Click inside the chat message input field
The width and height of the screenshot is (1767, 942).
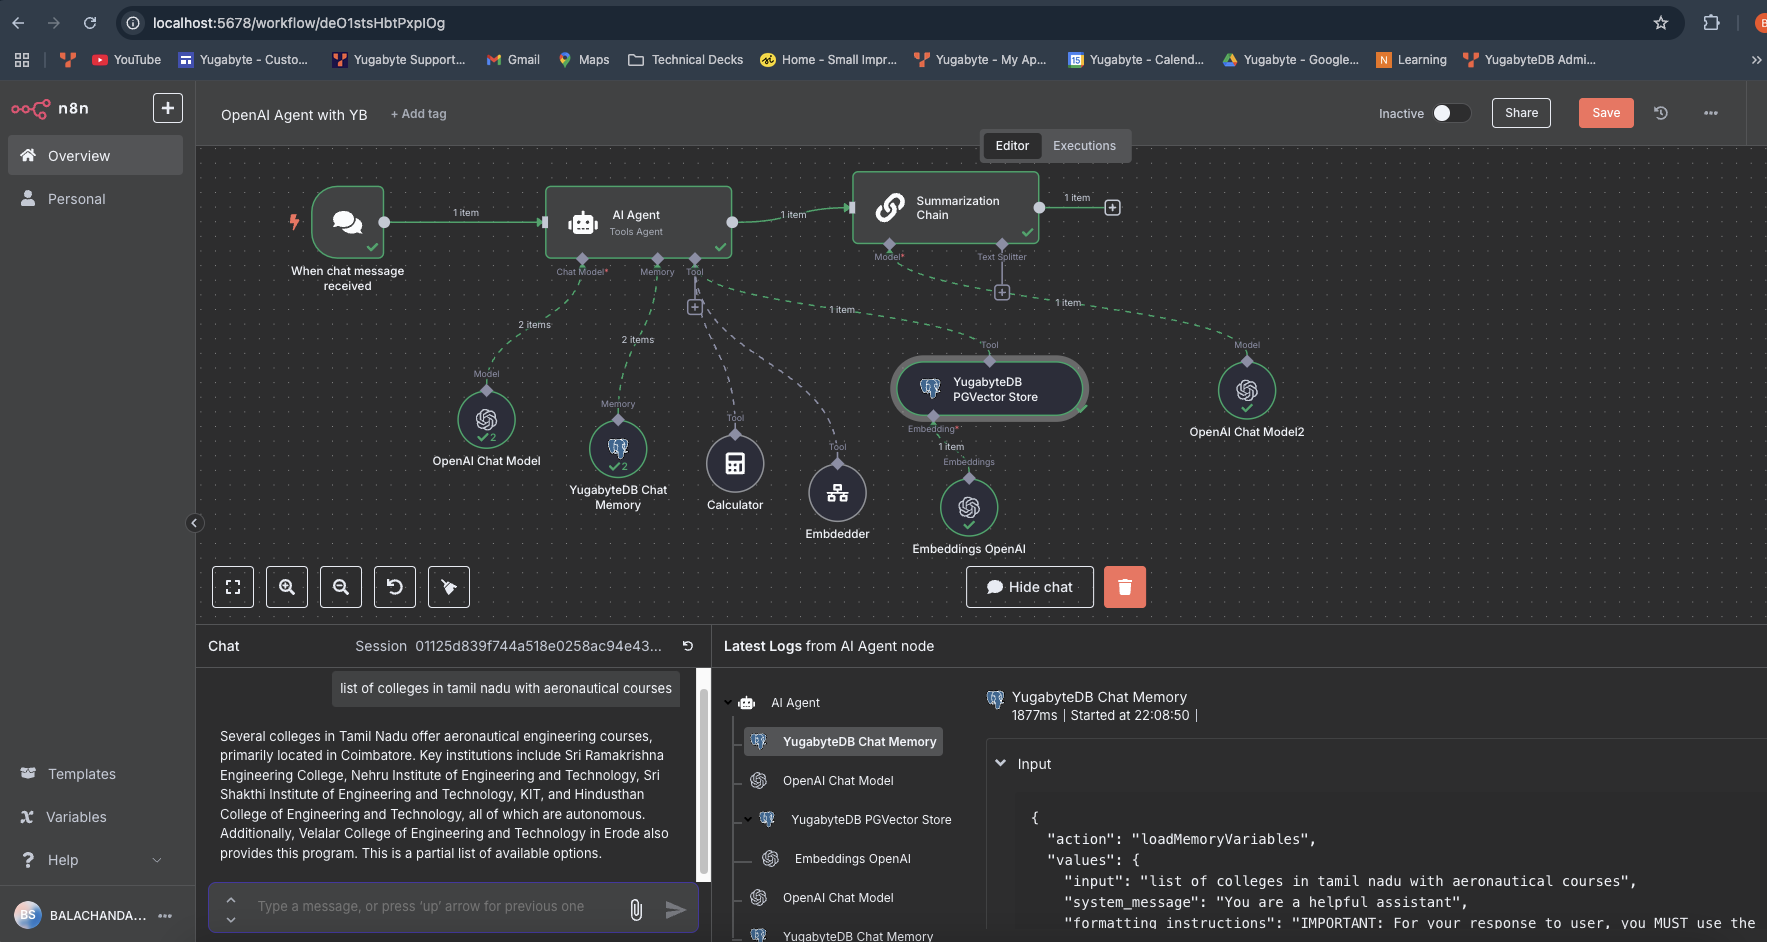pos(430,906)
